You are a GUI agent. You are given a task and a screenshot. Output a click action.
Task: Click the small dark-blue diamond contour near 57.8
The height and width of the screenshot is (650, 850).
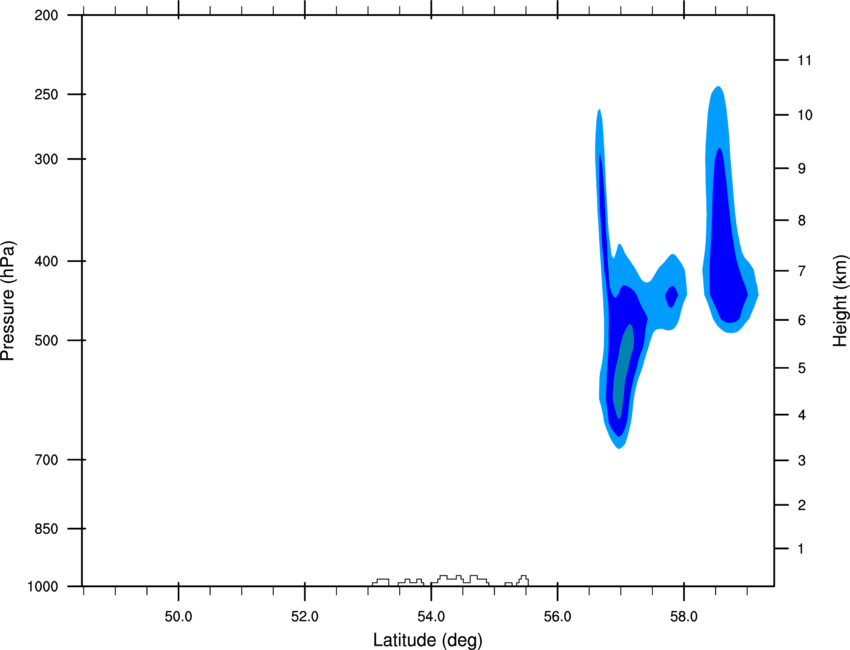click(x=672, y=296)
